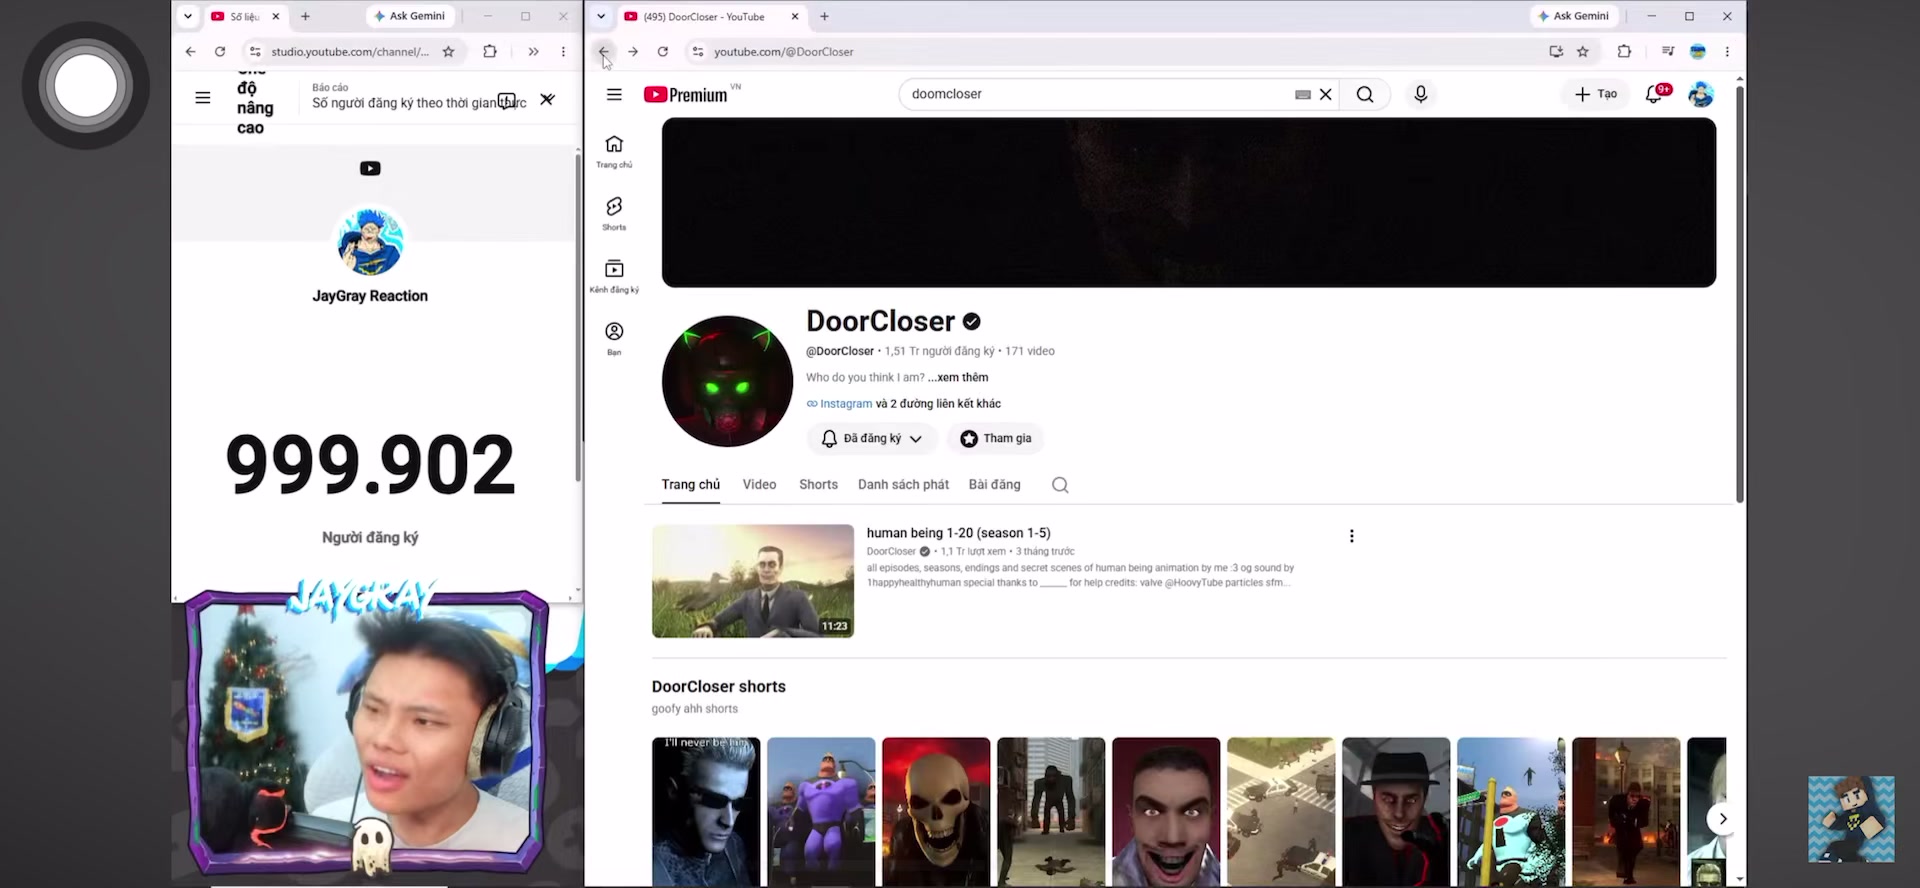Switch to the Video tab
Screen dimensions: 1920x888
pyautogui.click(x=759, y=484)
